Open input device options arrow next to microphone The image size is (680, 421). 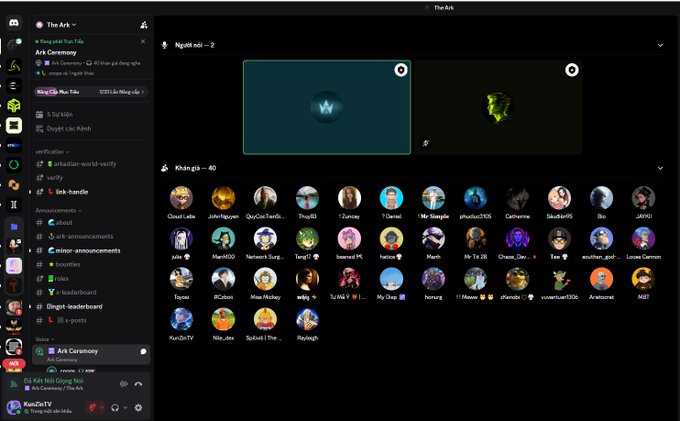coord(102,408)
